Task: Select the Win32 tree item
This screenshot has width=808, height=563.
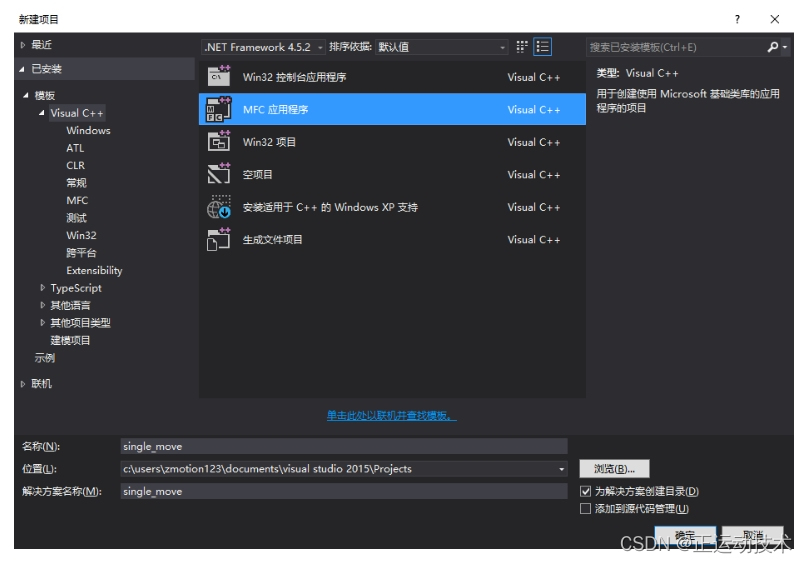Action: coord(81,235)
